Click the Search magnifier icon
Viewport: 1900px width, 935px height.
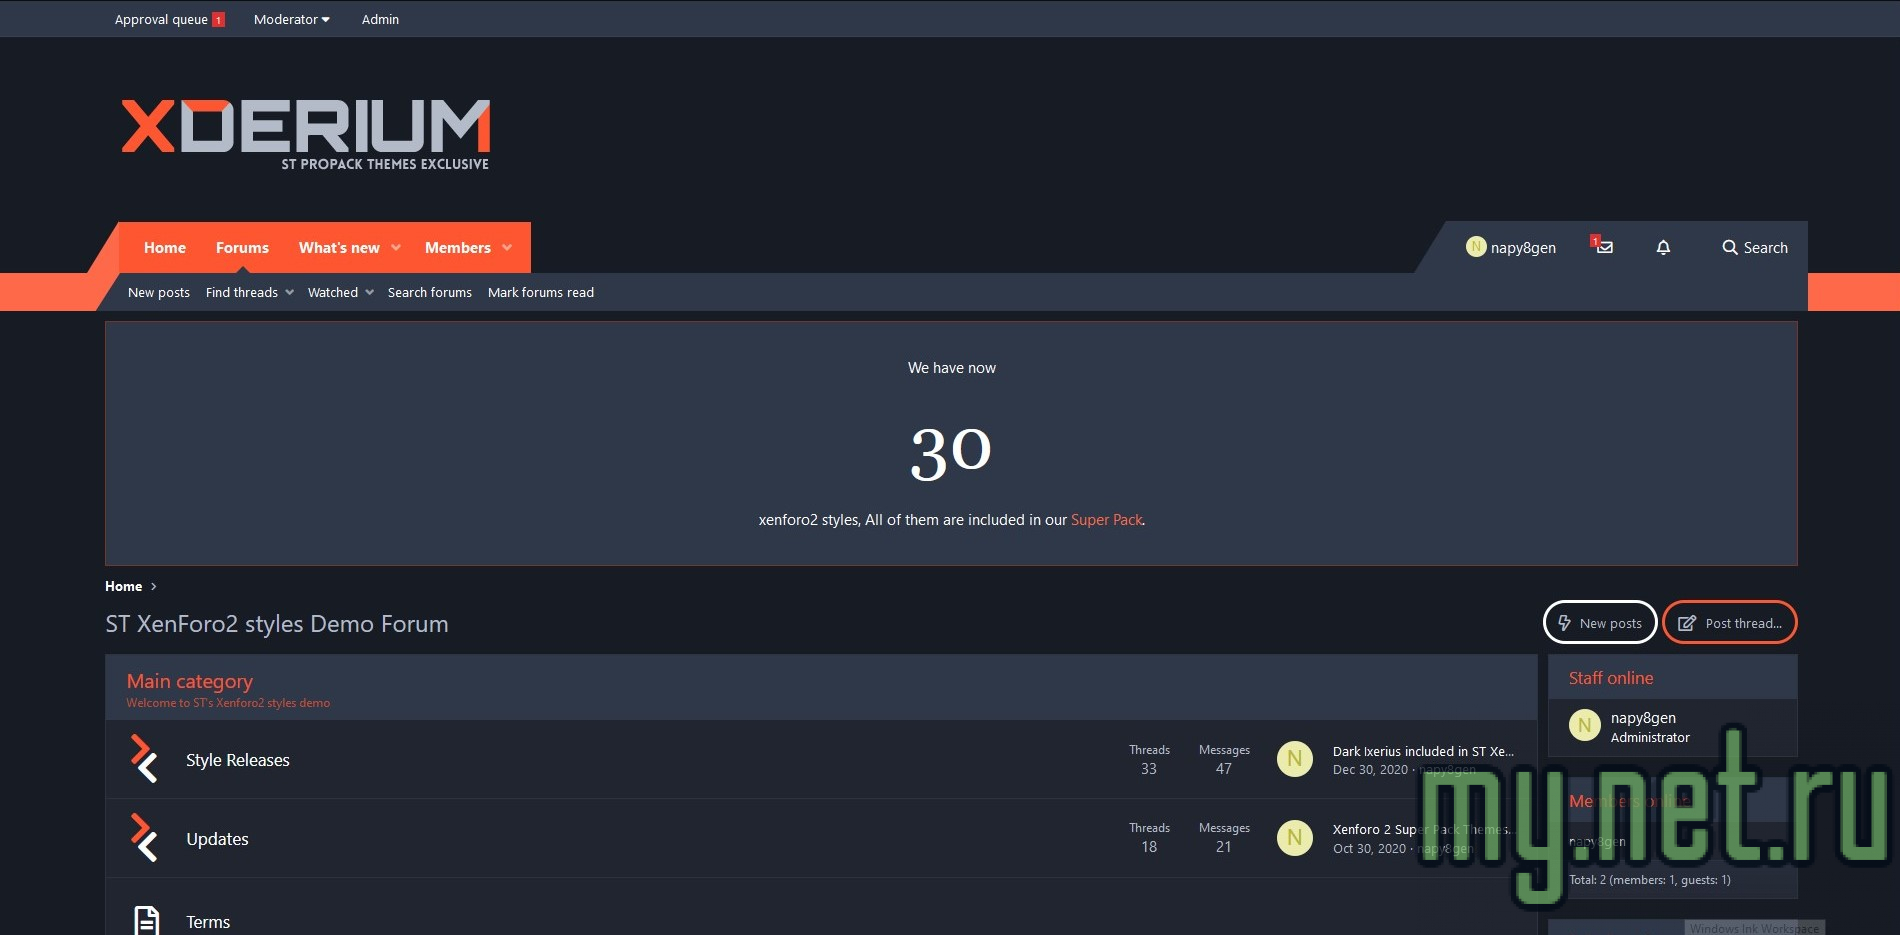[1729, 247]
